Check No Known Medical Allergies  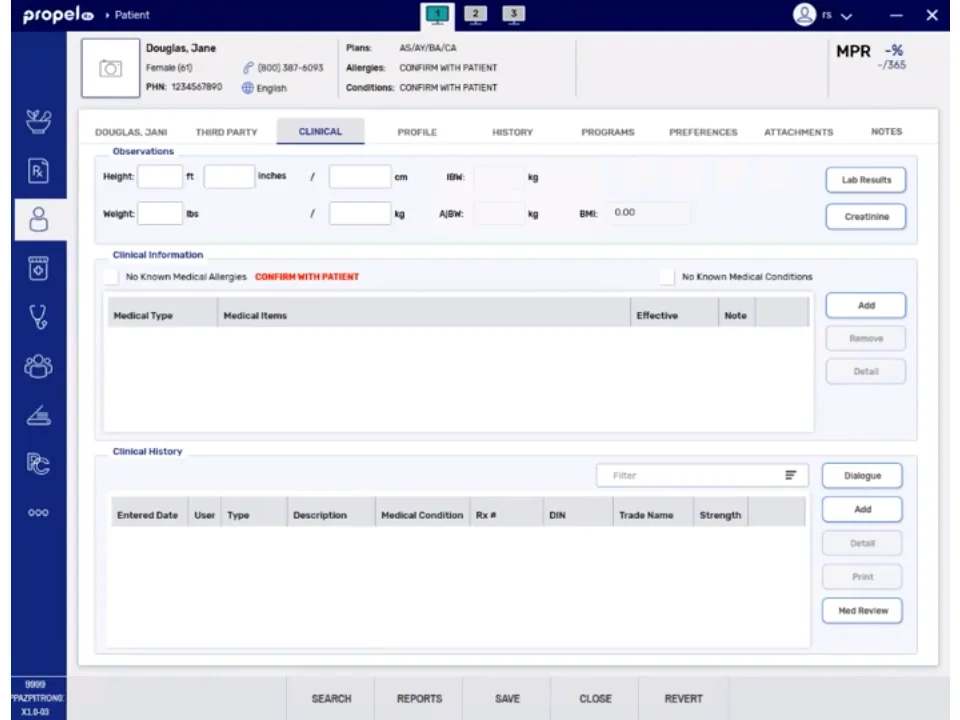coord(111,277)
